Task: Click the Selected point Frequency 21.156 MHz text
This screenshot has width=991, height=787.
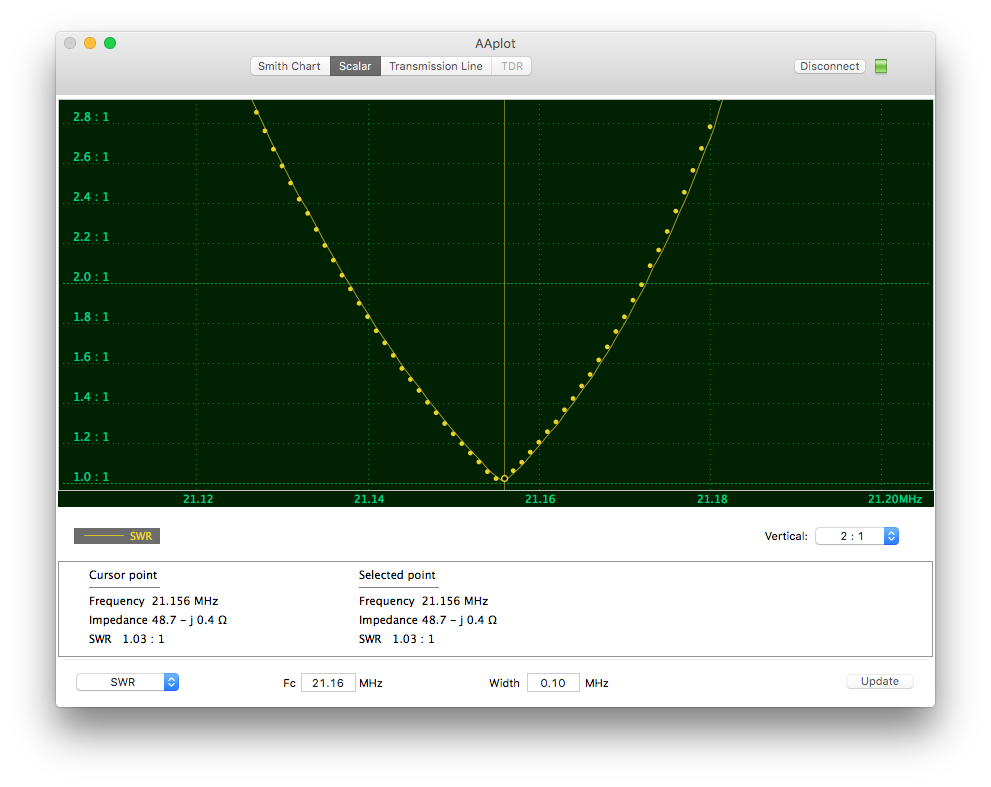Action: [423, 601]
